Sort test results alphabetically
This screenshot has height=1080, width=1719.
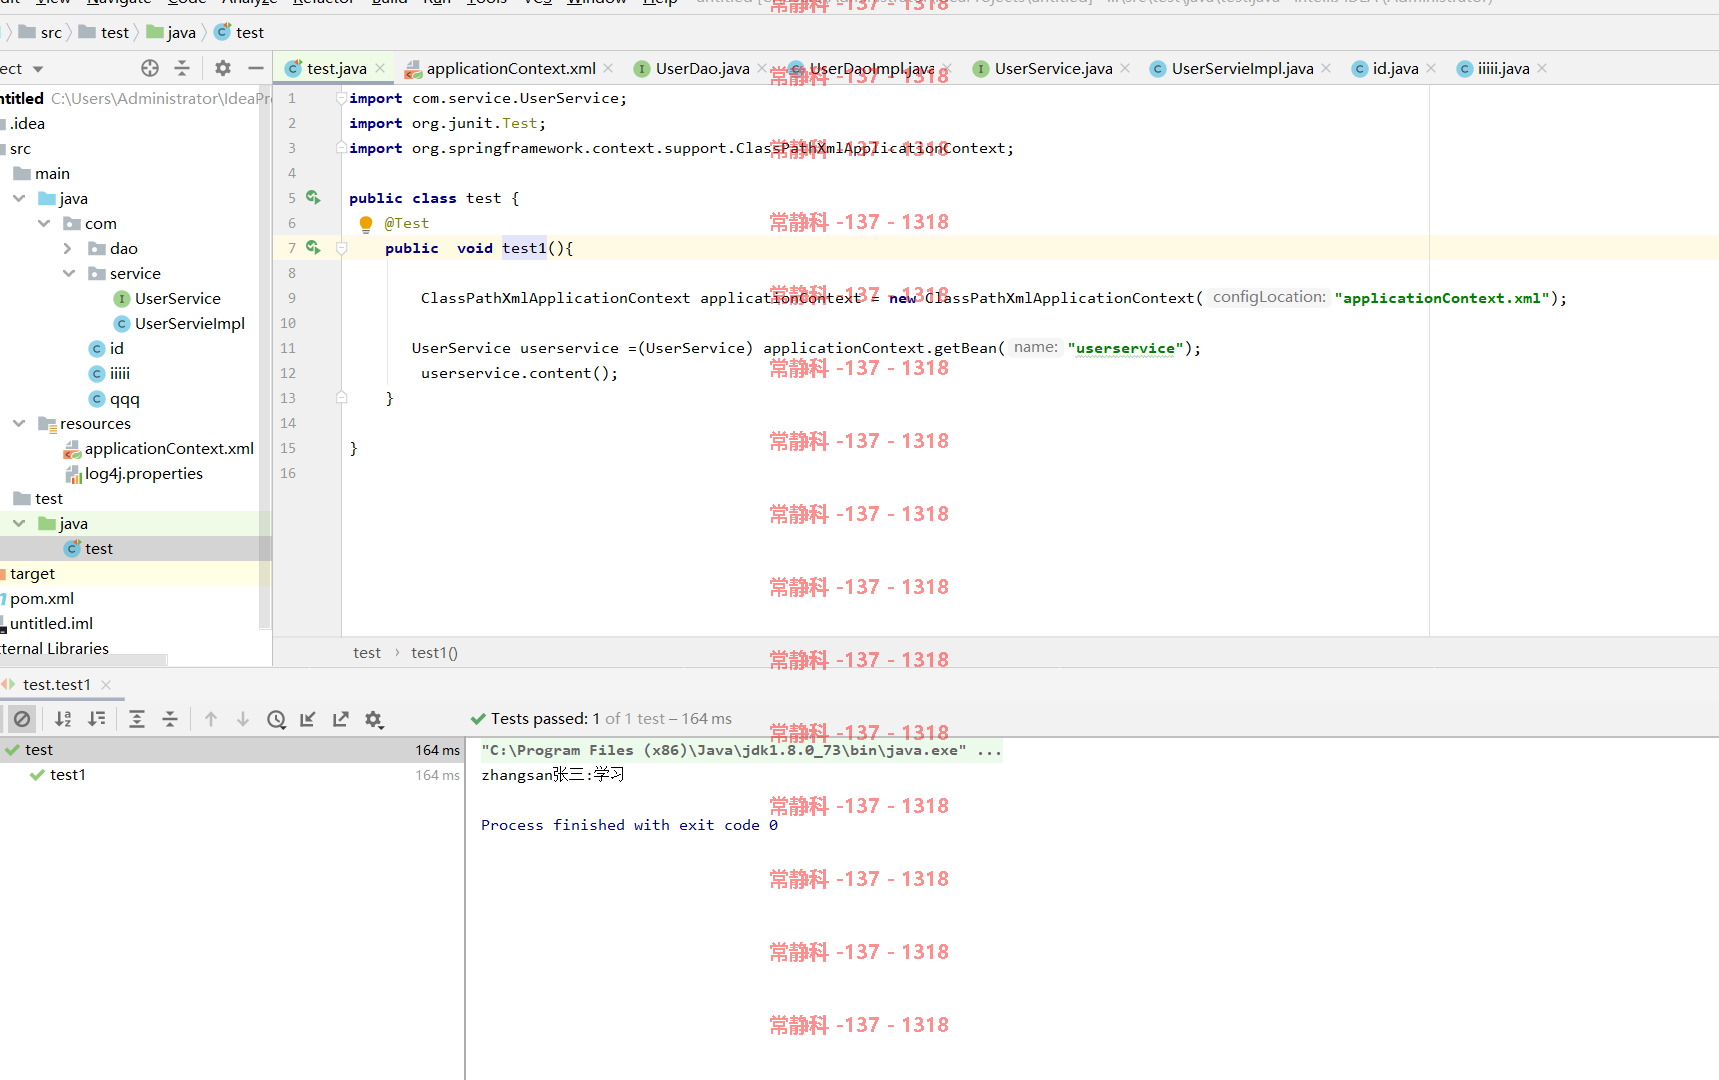tap(63, 719)
